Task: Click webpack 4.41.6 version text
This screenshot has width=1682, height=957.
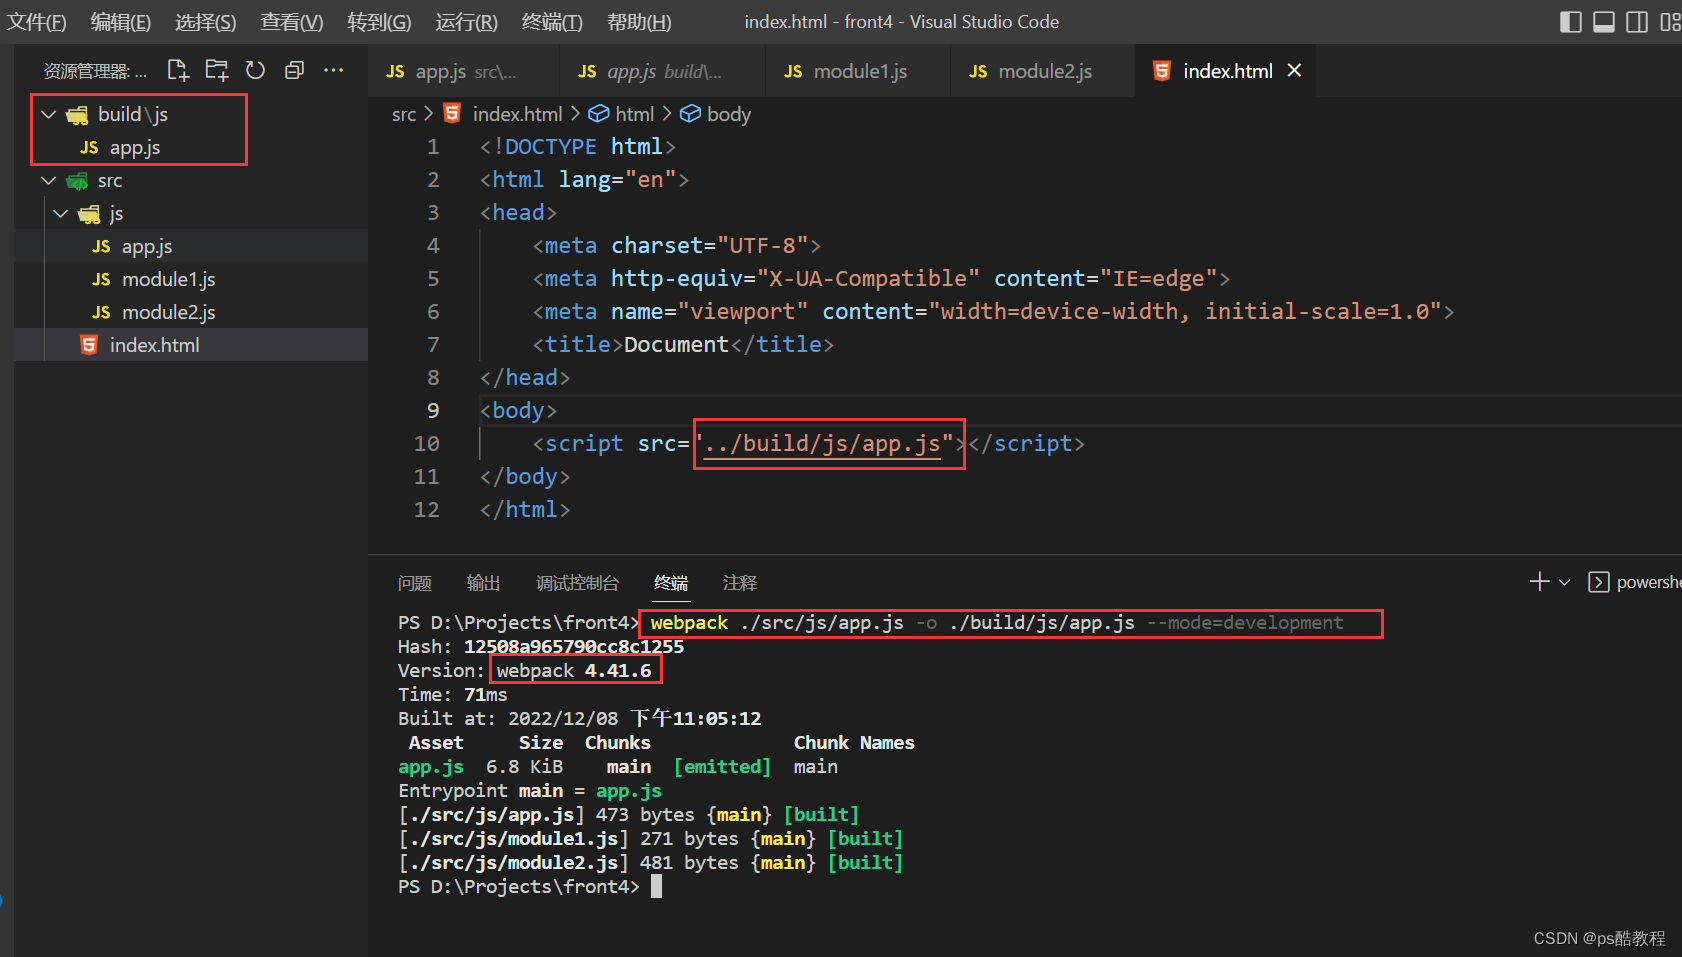Action: pos(574,670)
